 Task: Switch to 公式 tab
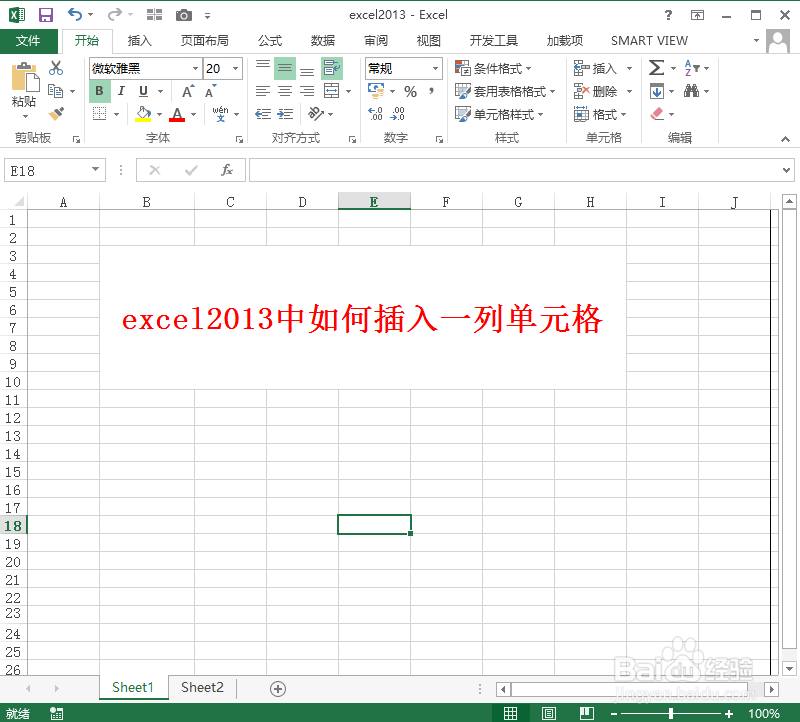(x=270, y=41)
